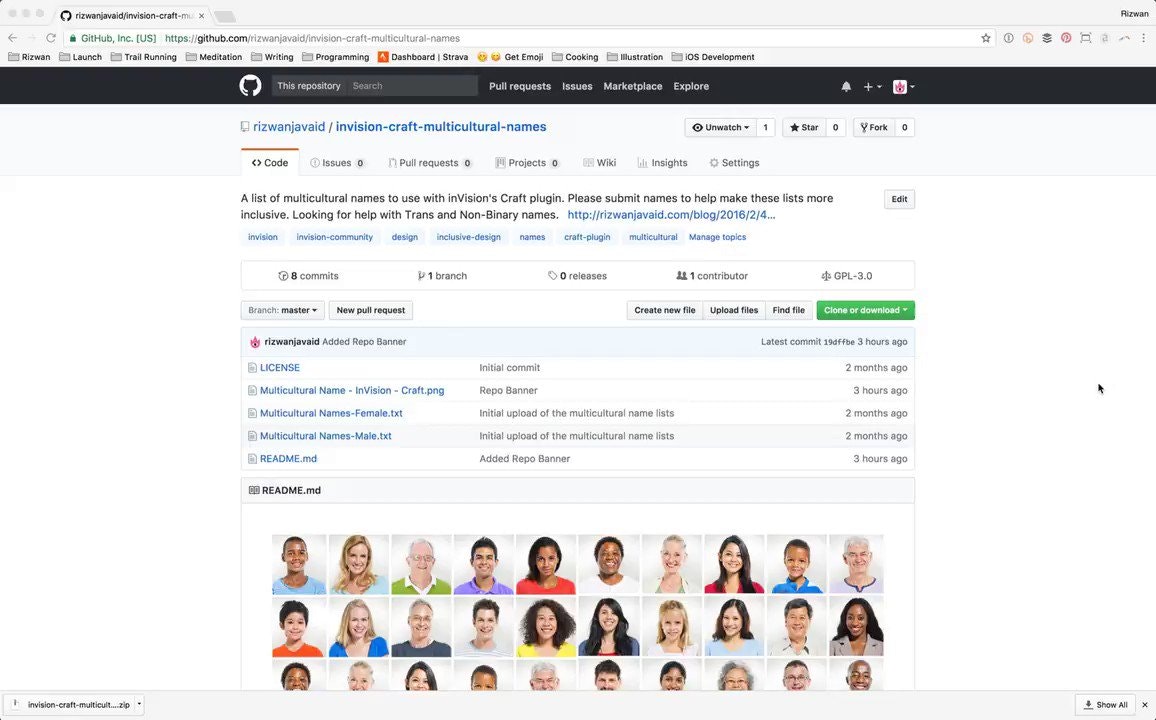
Task: Open the Settings tab
Action: [734, 163]
